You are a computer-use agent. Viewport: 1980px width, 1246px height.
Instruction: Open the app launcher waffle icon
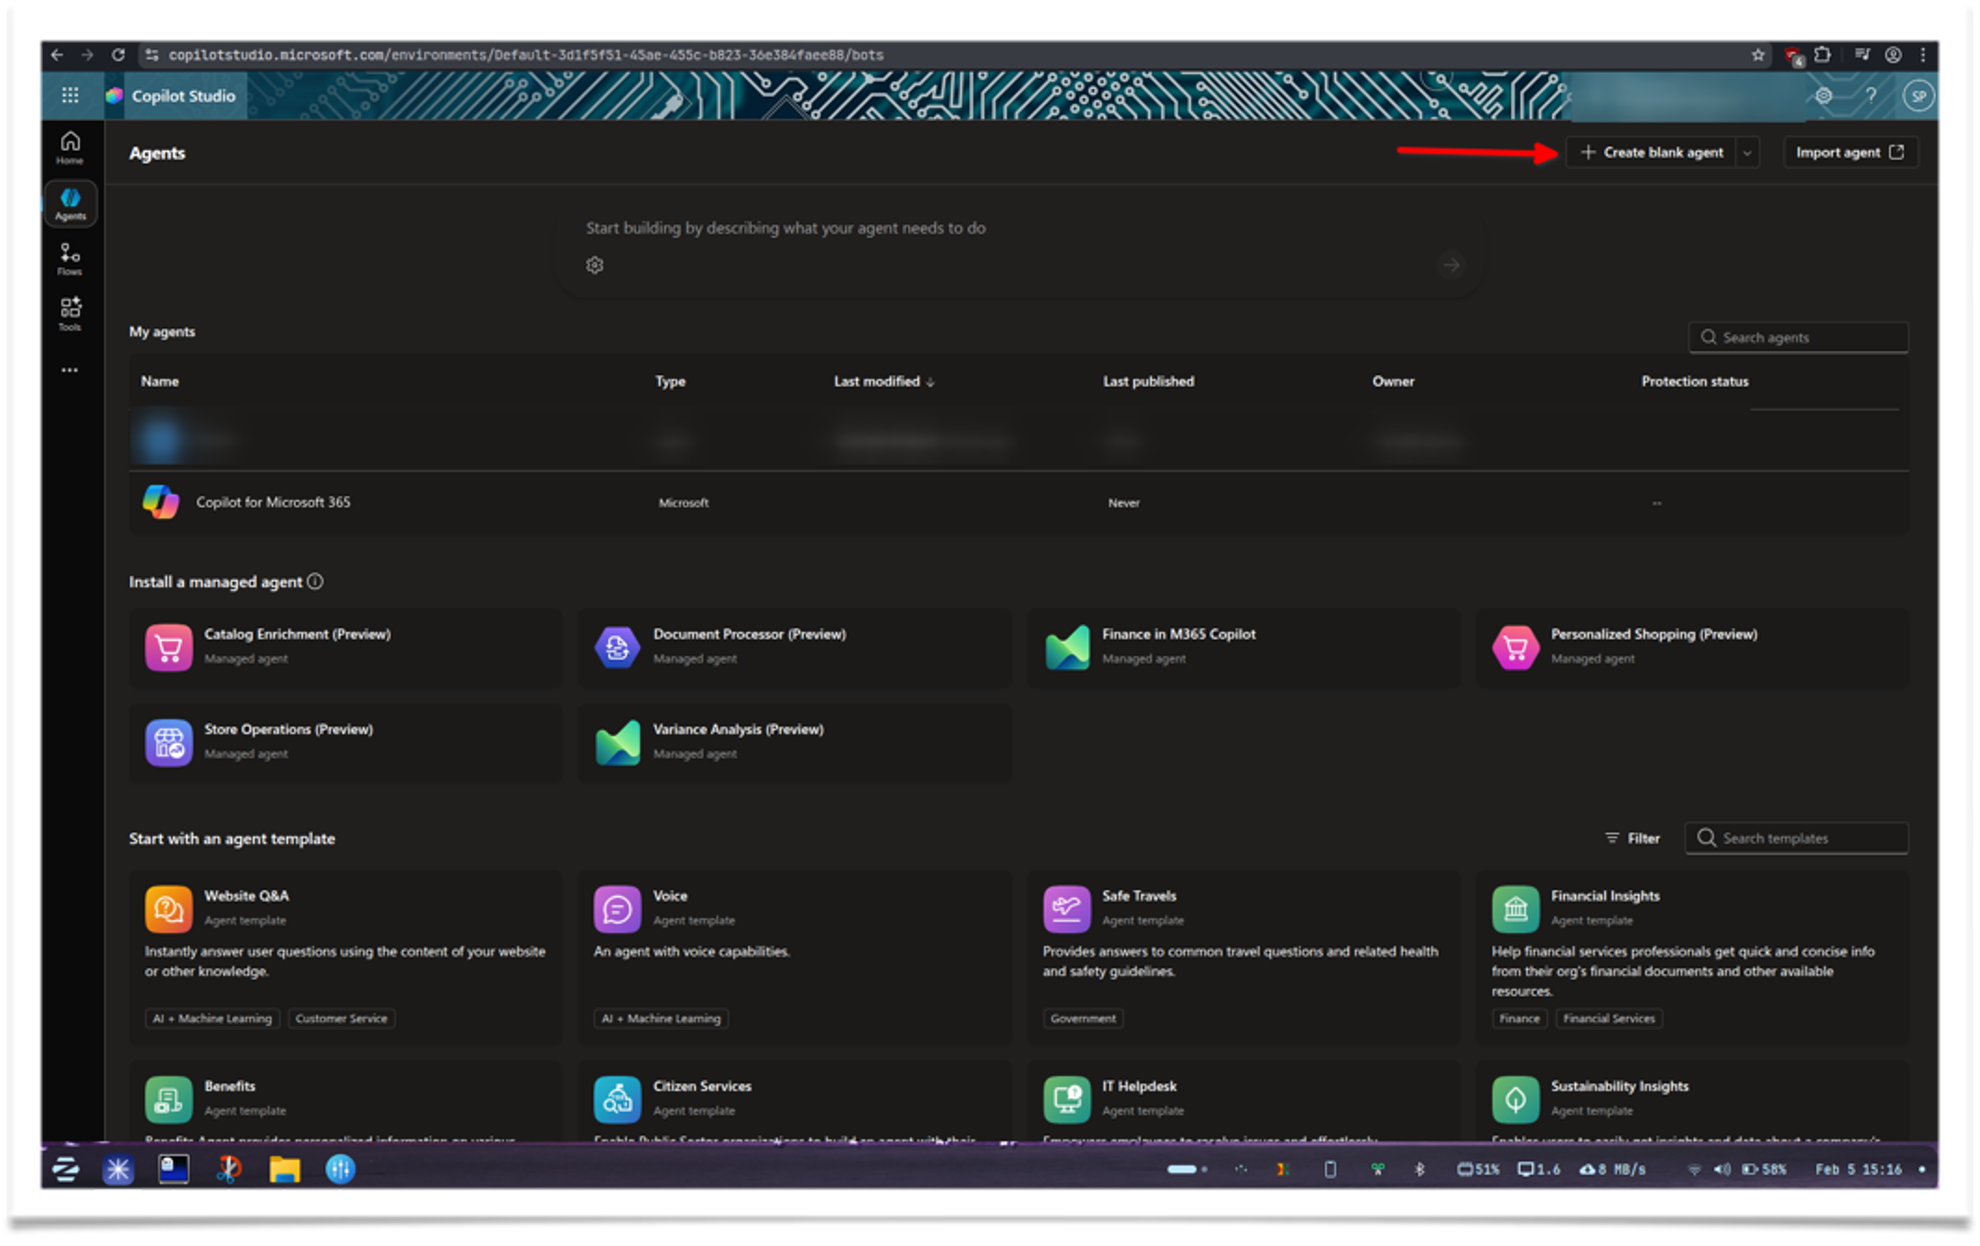click(70, 95)
